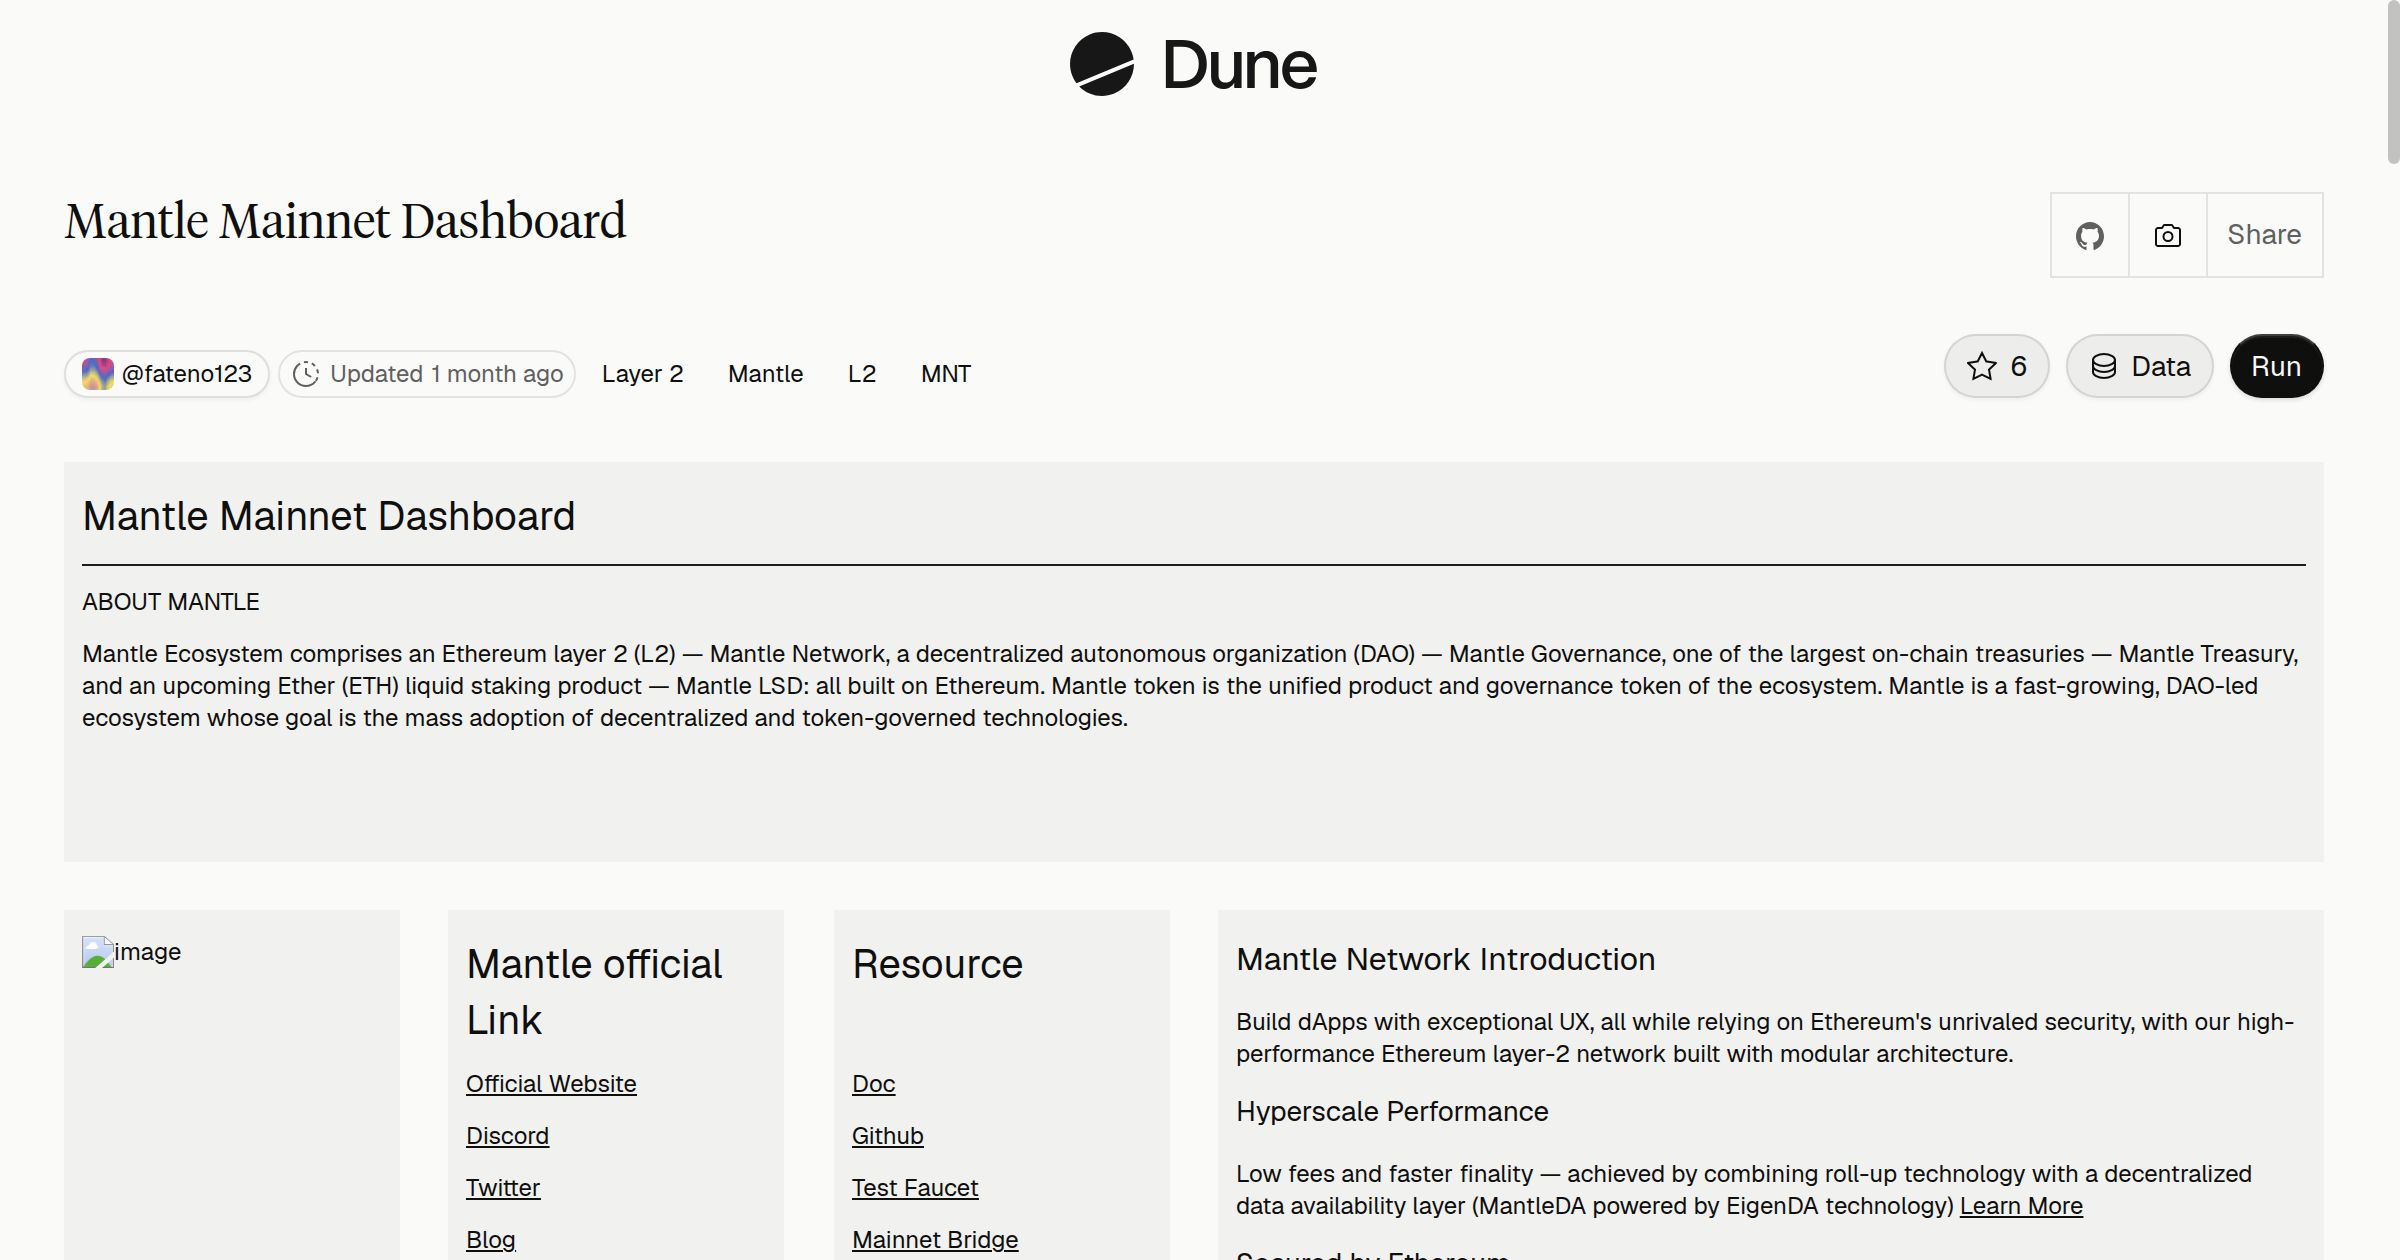2400x1260 pixels.
Task: Click the Updated 1 month ago badge
Action: [x=427, y=374]
